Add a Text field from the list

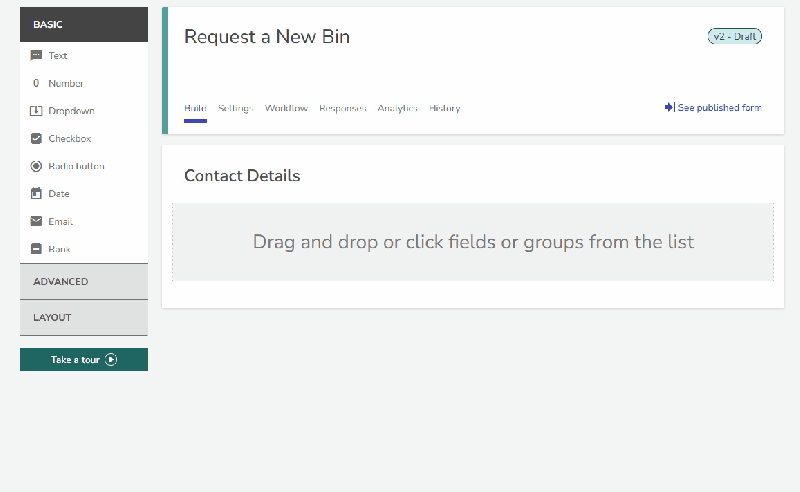coord(84,56)
